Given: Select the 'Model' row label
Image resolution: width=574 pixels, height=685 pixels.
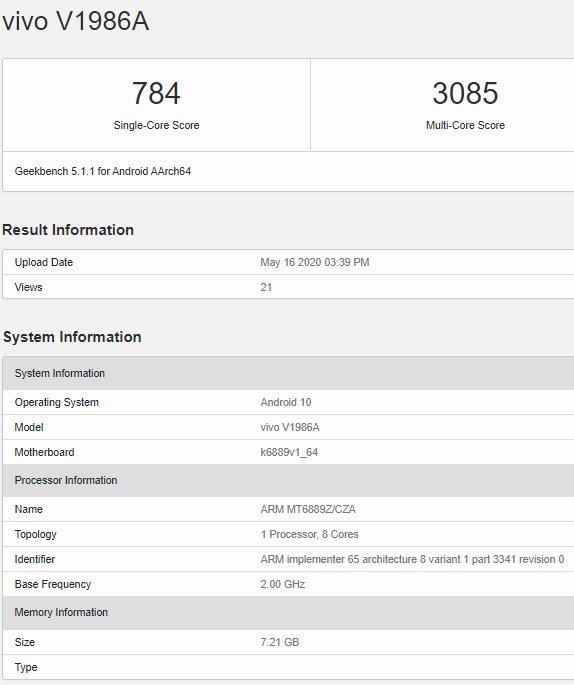Looking at the screenshot, I should pos(29,427).
